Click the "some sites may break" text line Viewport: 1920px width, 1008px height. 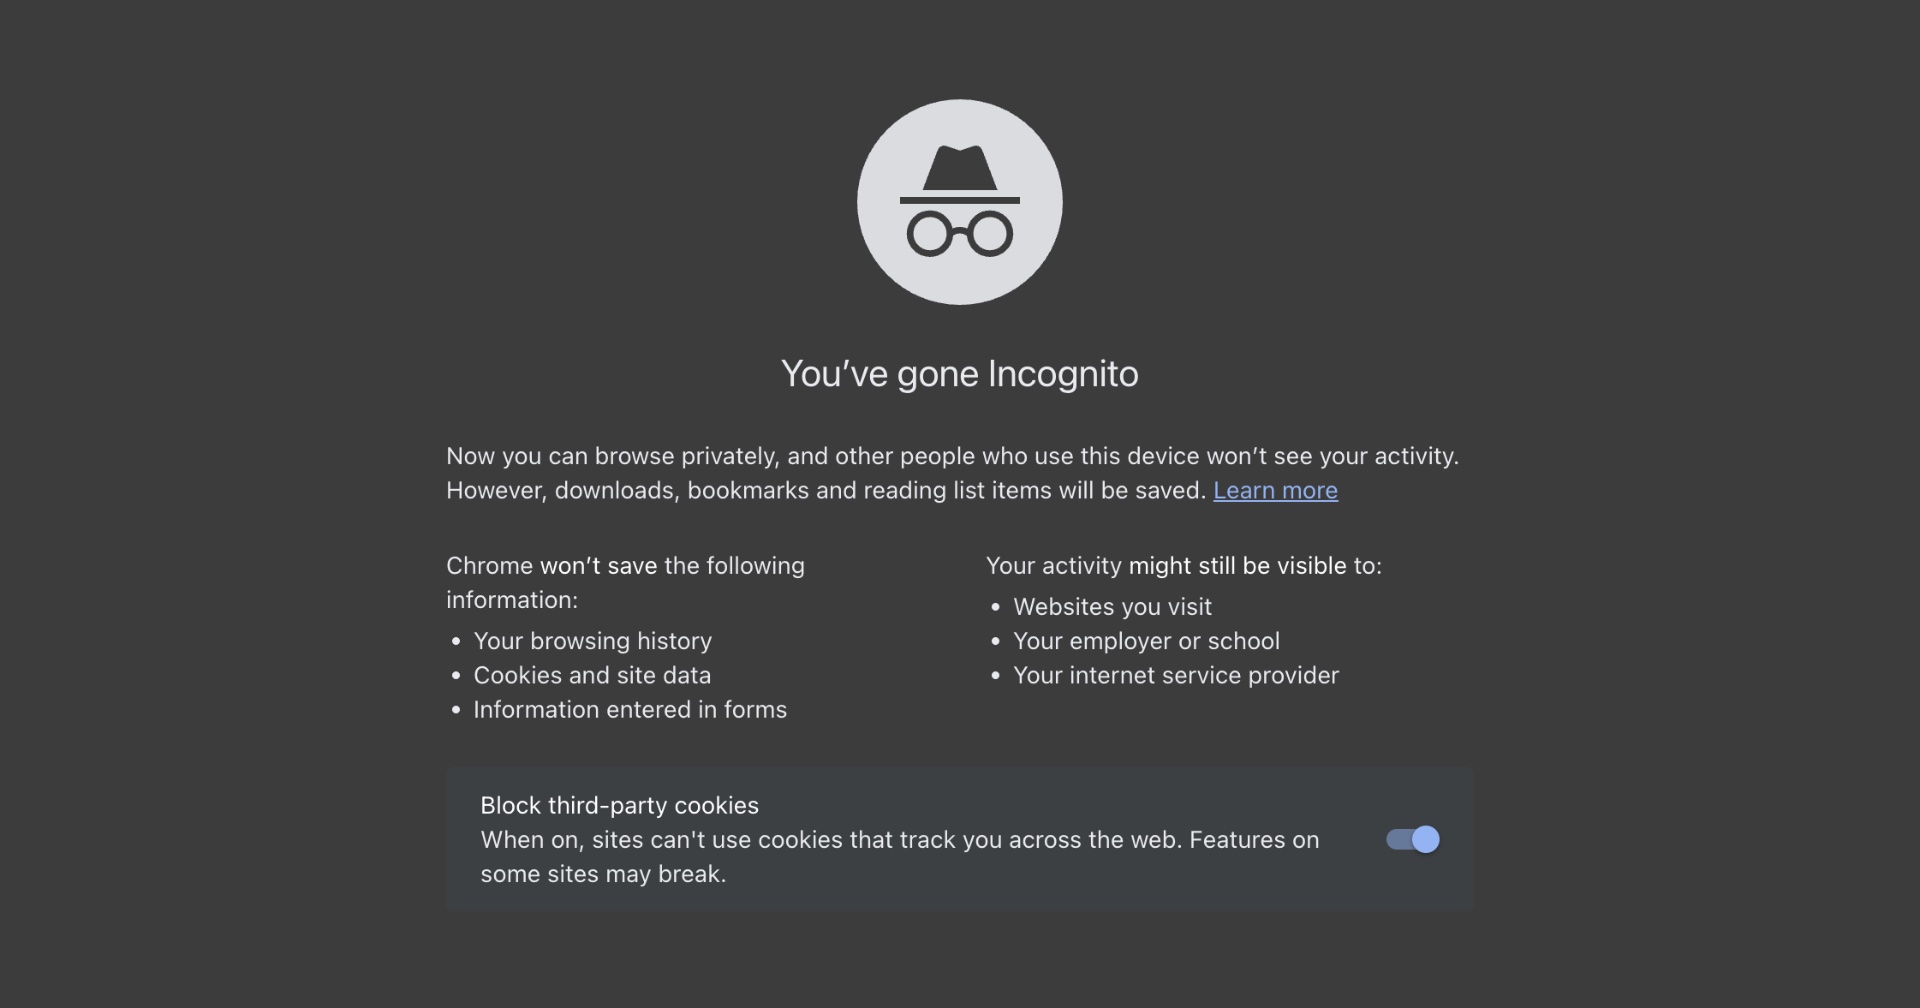(603, 874)
